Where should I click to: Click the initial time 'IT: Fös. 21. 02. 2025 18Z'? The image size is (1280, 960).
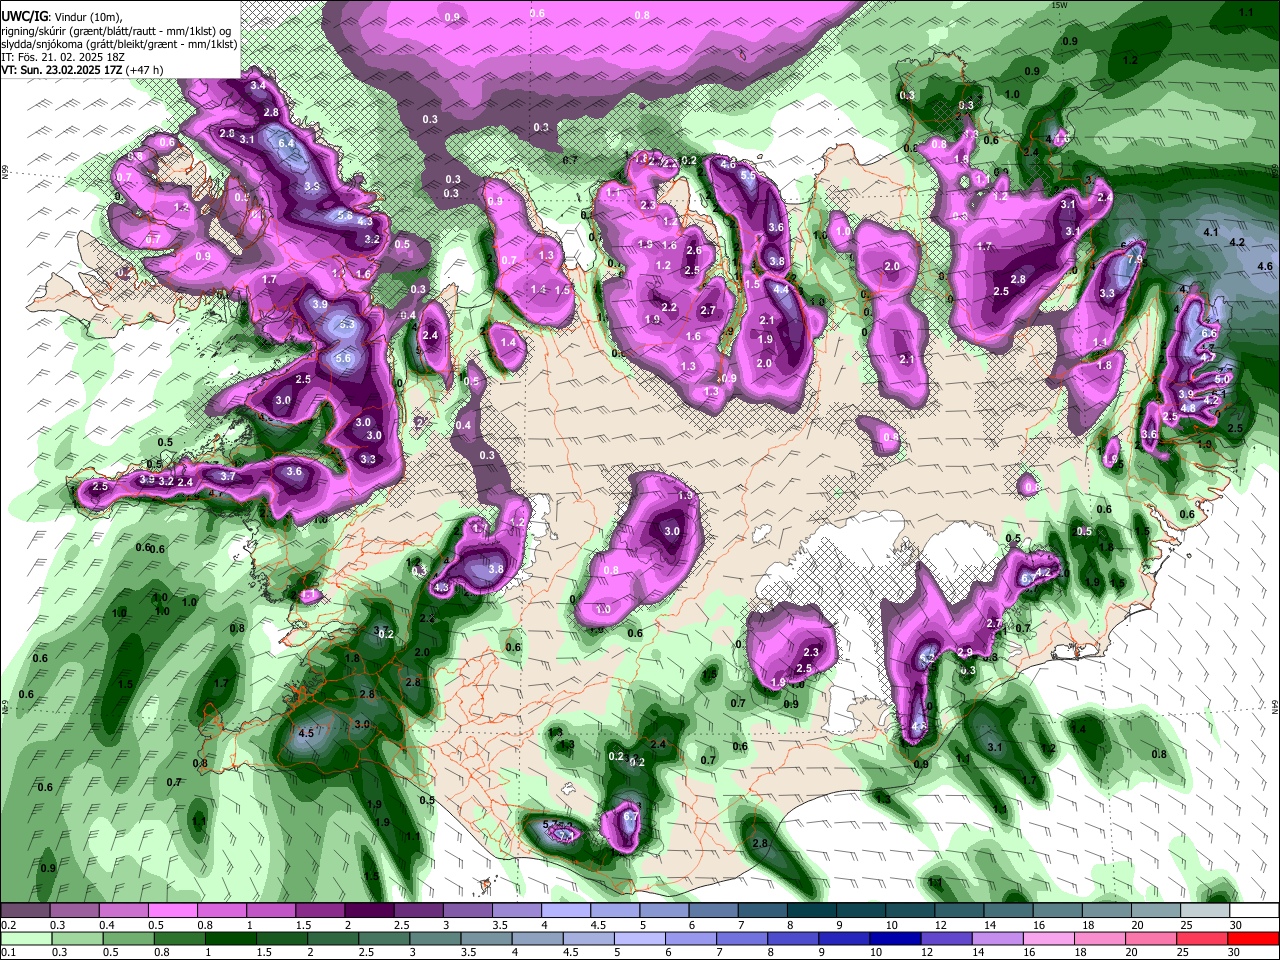[x=63, y=57]
